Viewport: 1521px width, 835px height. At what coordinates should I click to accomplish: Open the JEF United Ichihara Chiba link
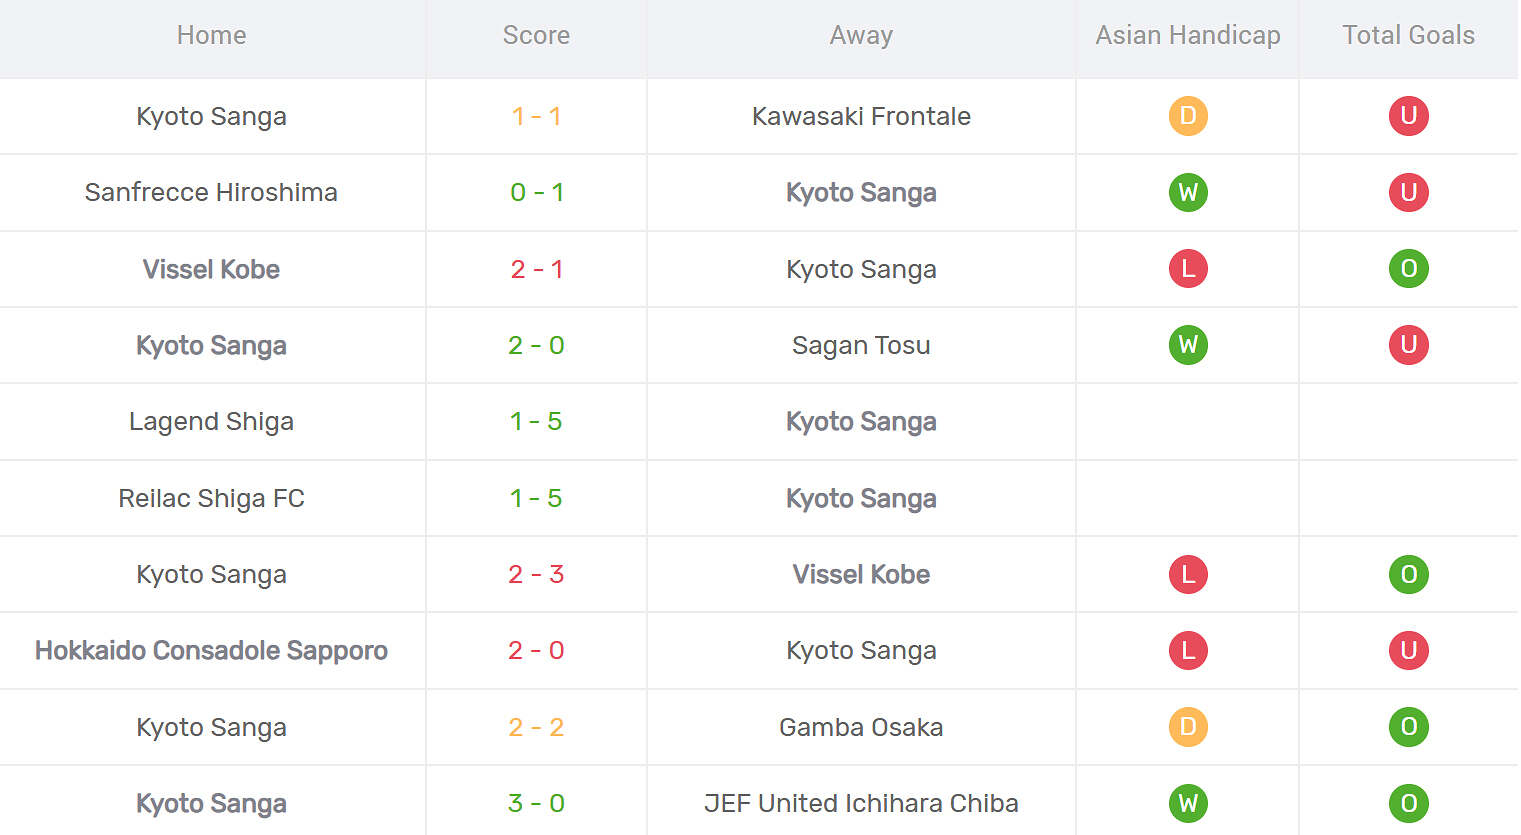[861, 804]
